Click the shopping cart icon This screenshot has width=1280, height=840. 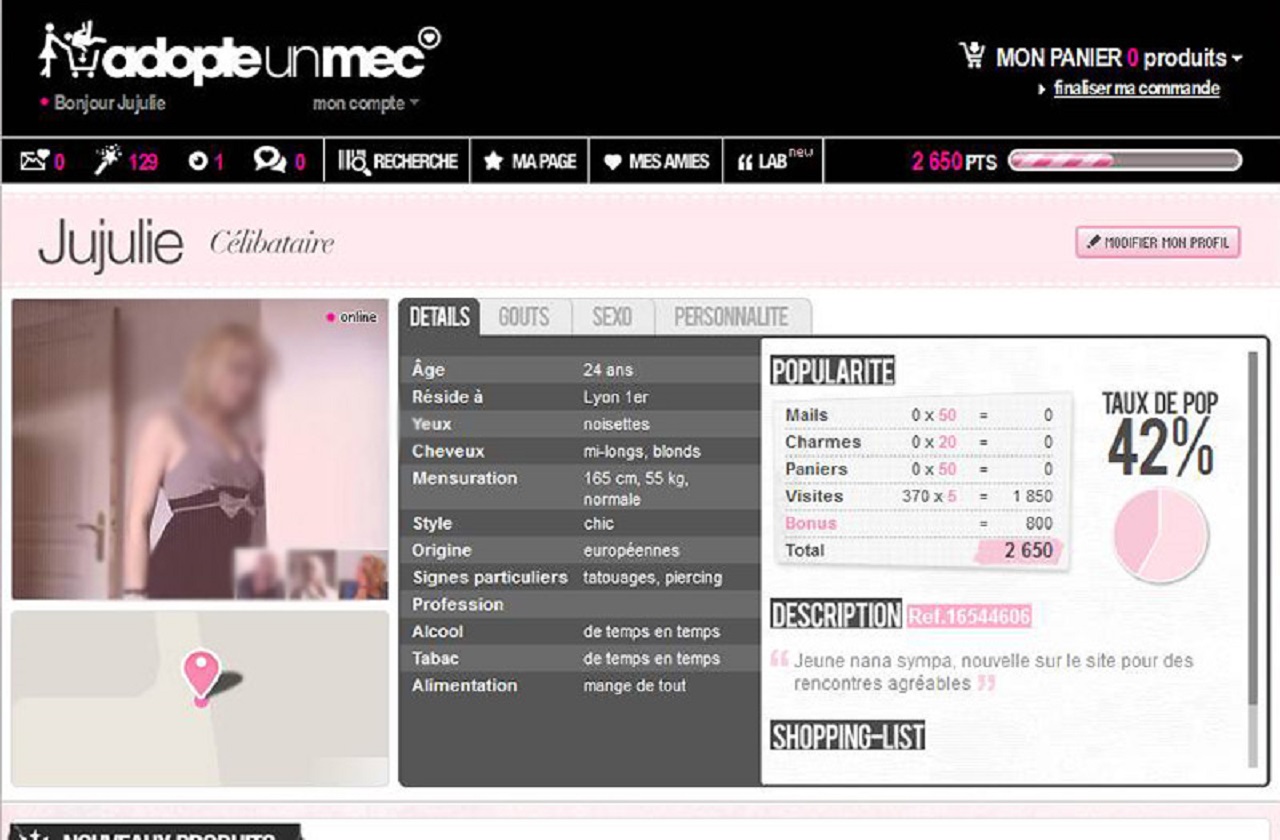(972, 56)
